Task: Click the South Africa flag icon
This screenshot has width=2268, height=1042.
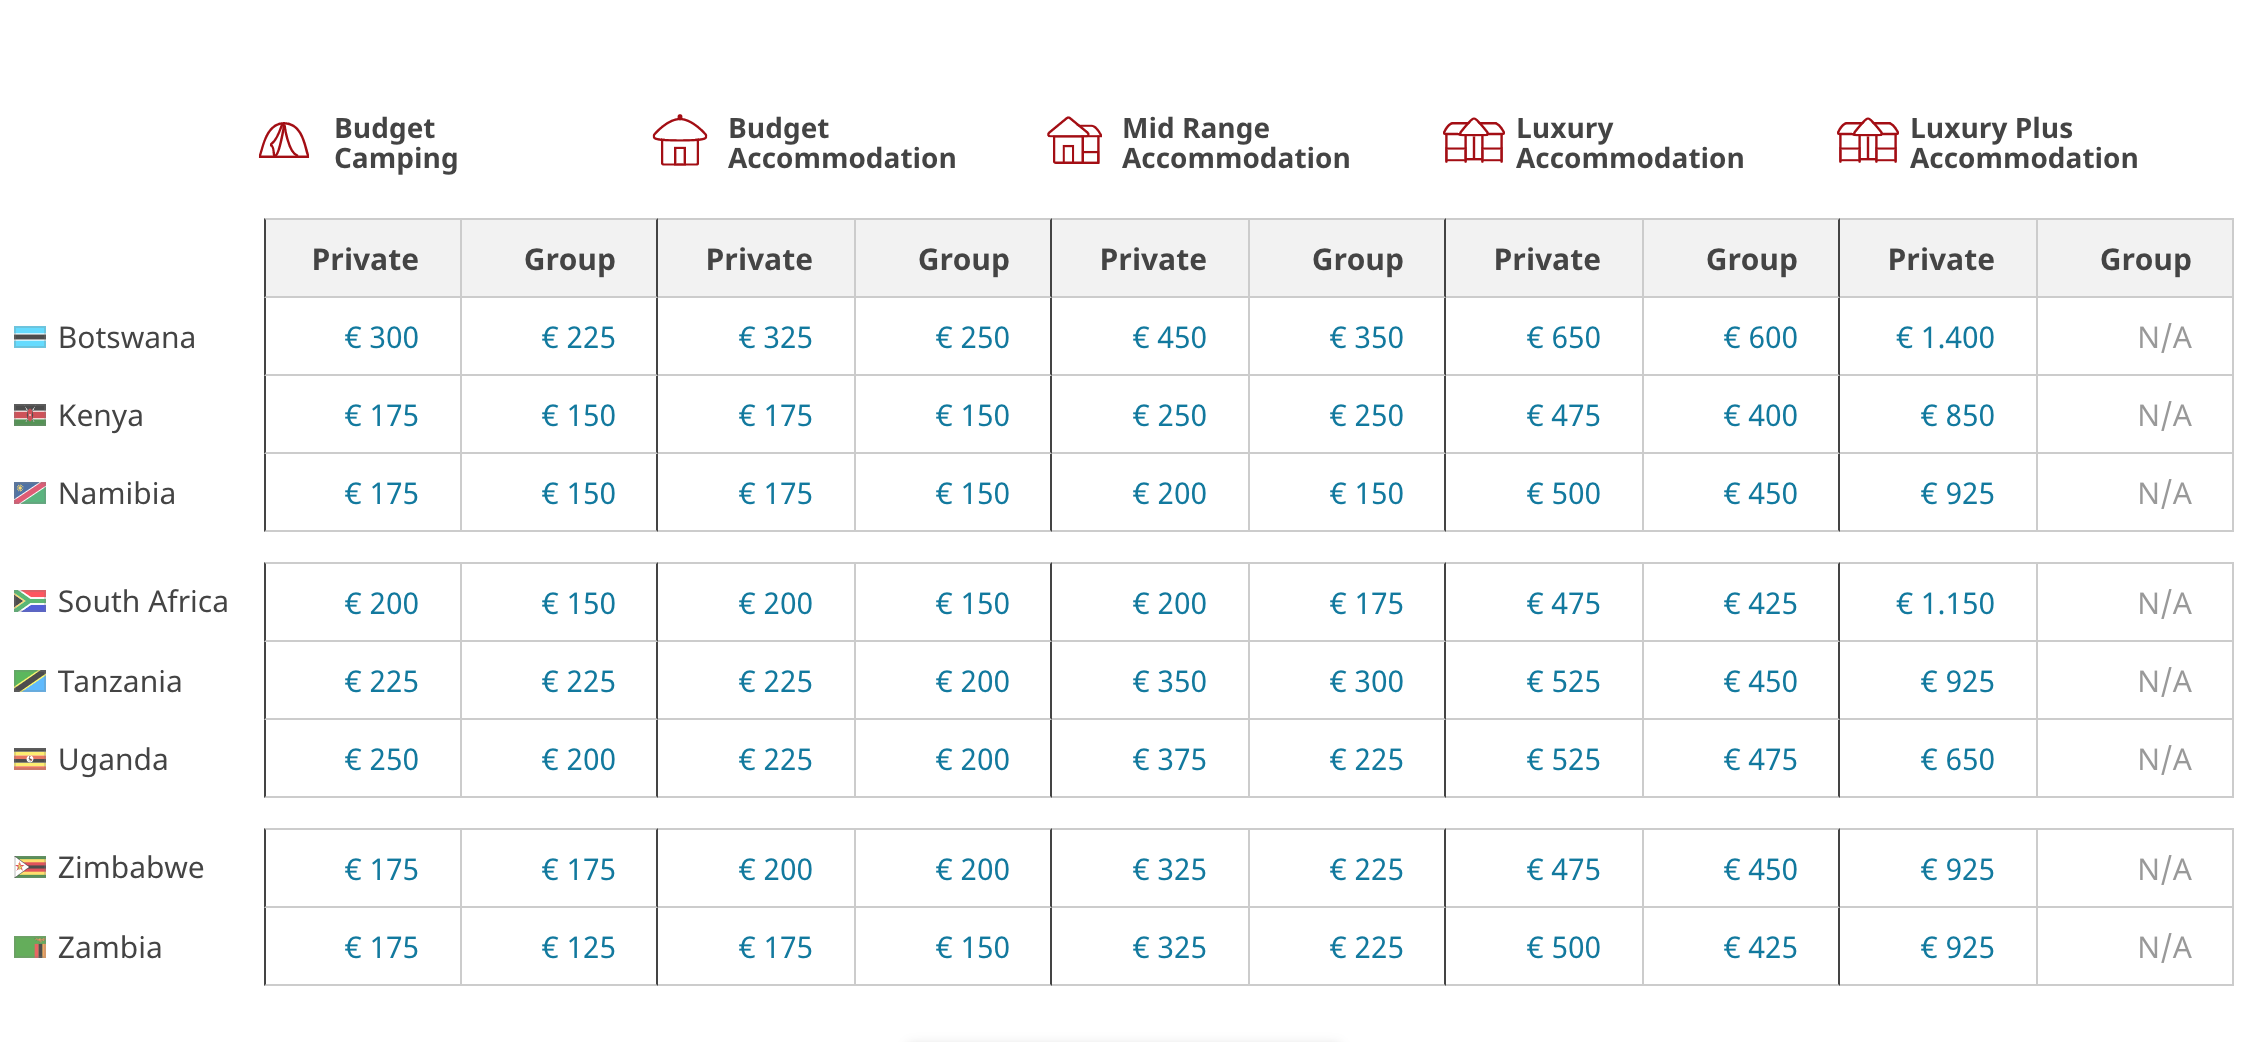Action: pyautogui.click(x=30, y=601)
